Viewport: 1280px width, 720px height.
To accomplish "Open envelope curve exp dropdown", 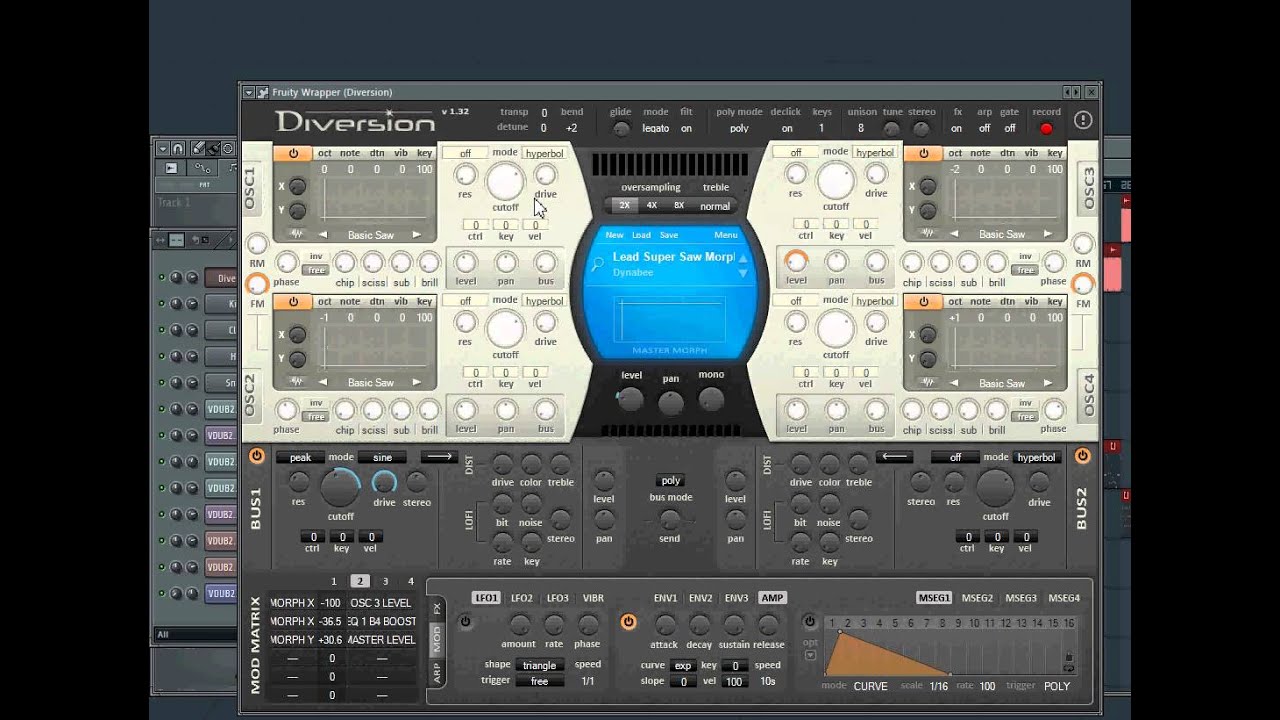I will pyautogui.click(x=682, y=665).
